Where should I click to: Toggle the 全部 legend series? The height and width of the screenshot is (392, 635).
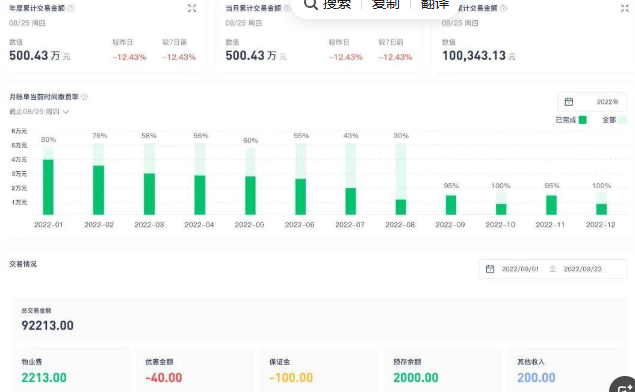tap(614, 120)
